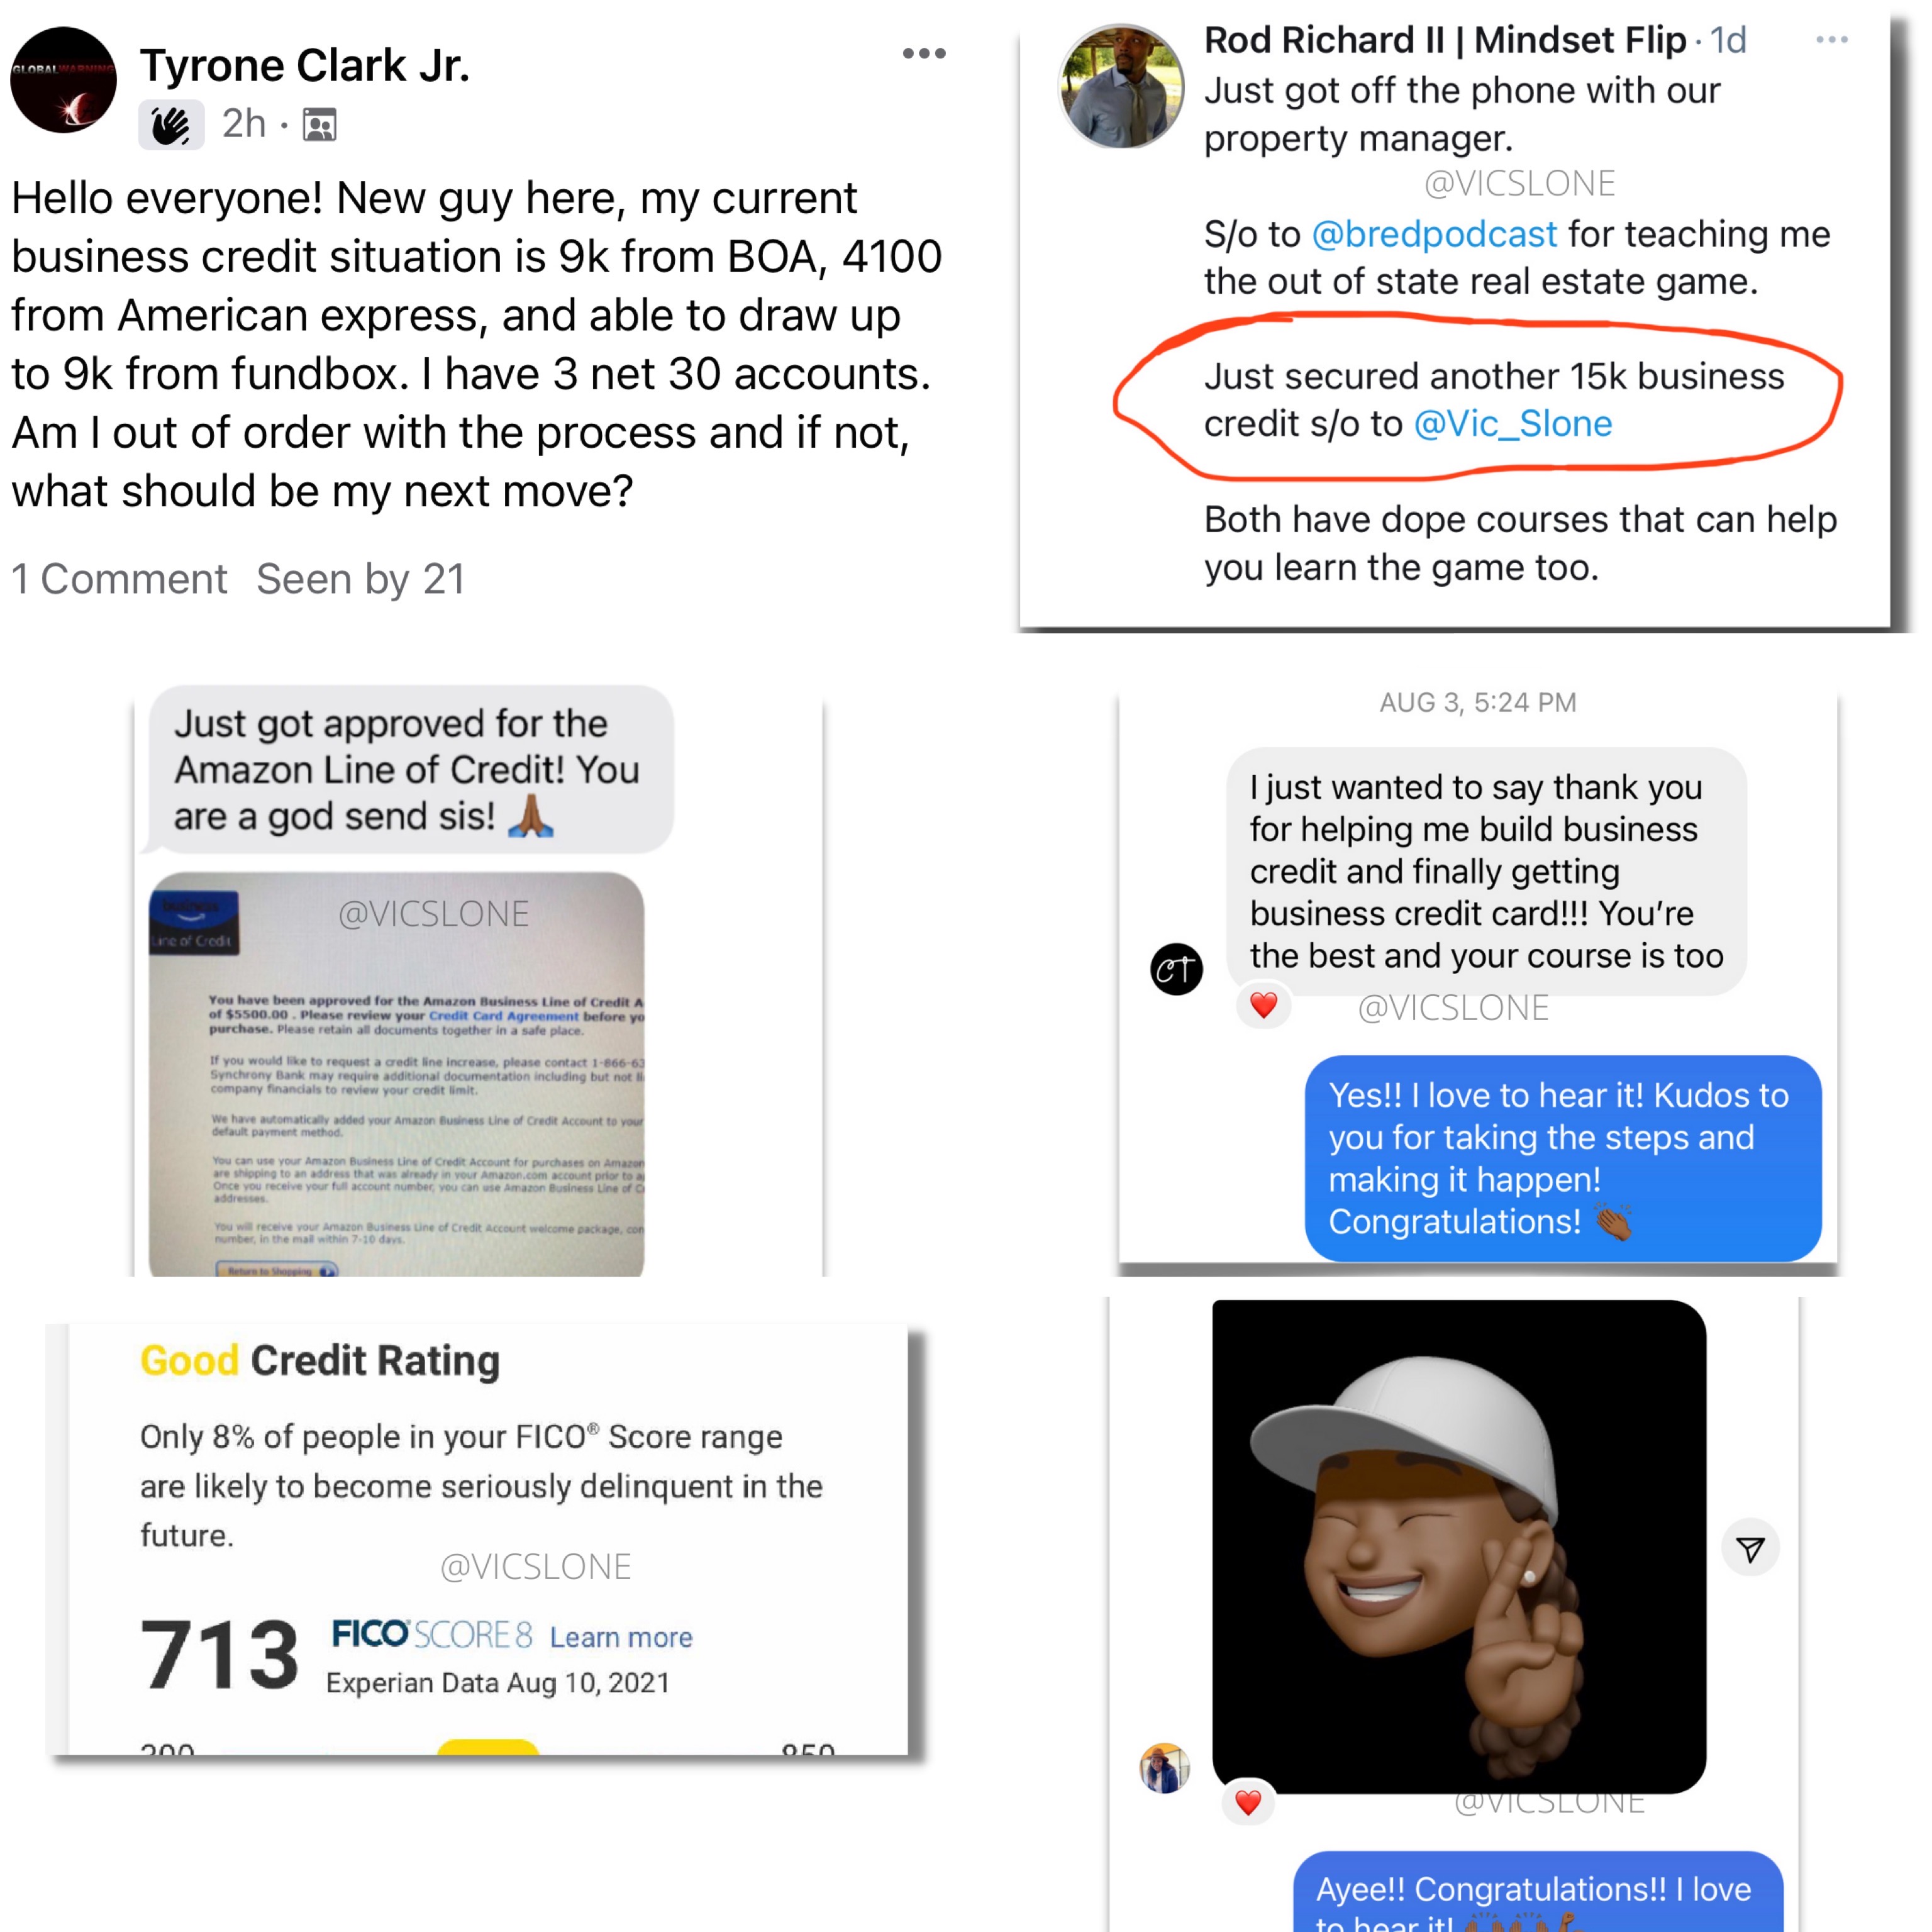Tap heart reaction under Memoji sticker message

click(1248, 1803)
